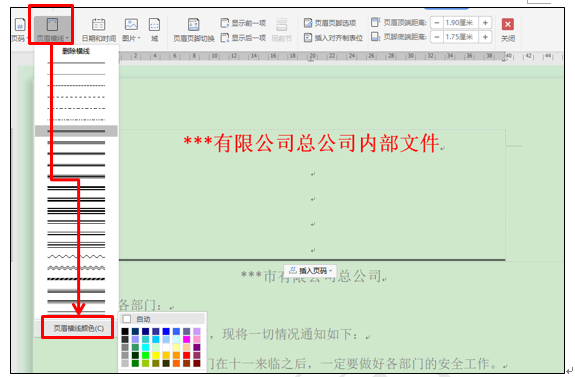
Task: Pick the bright yellow color swatch
Action: 156,355
